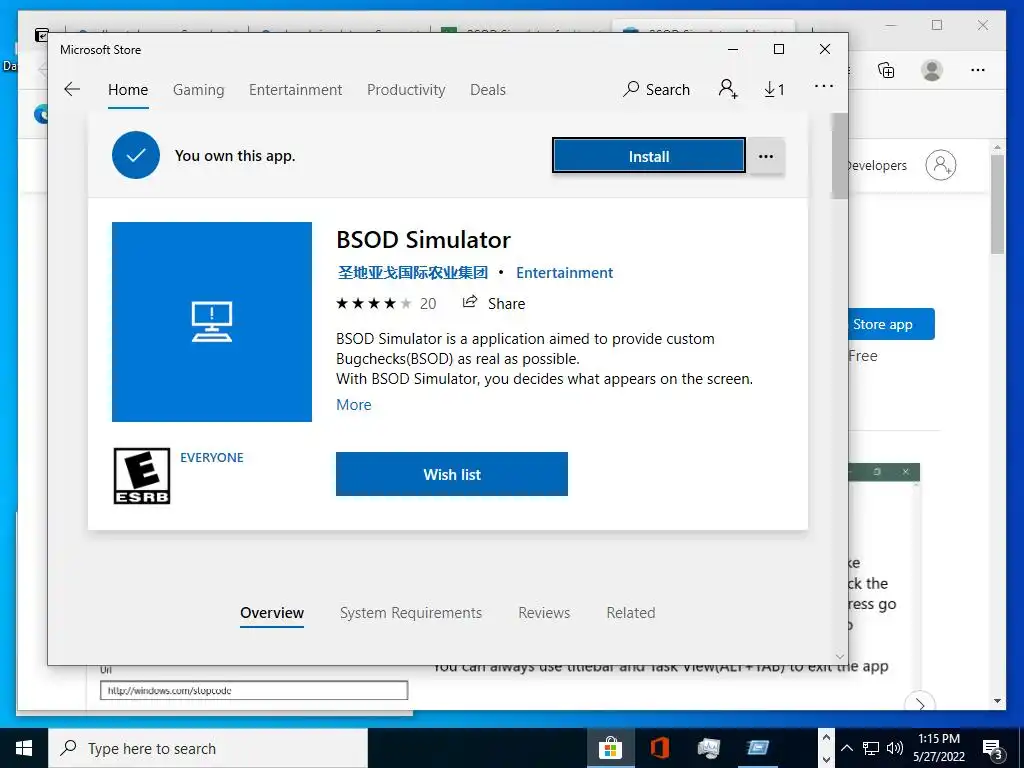Open more options next to Install

(x=766, y=156)
